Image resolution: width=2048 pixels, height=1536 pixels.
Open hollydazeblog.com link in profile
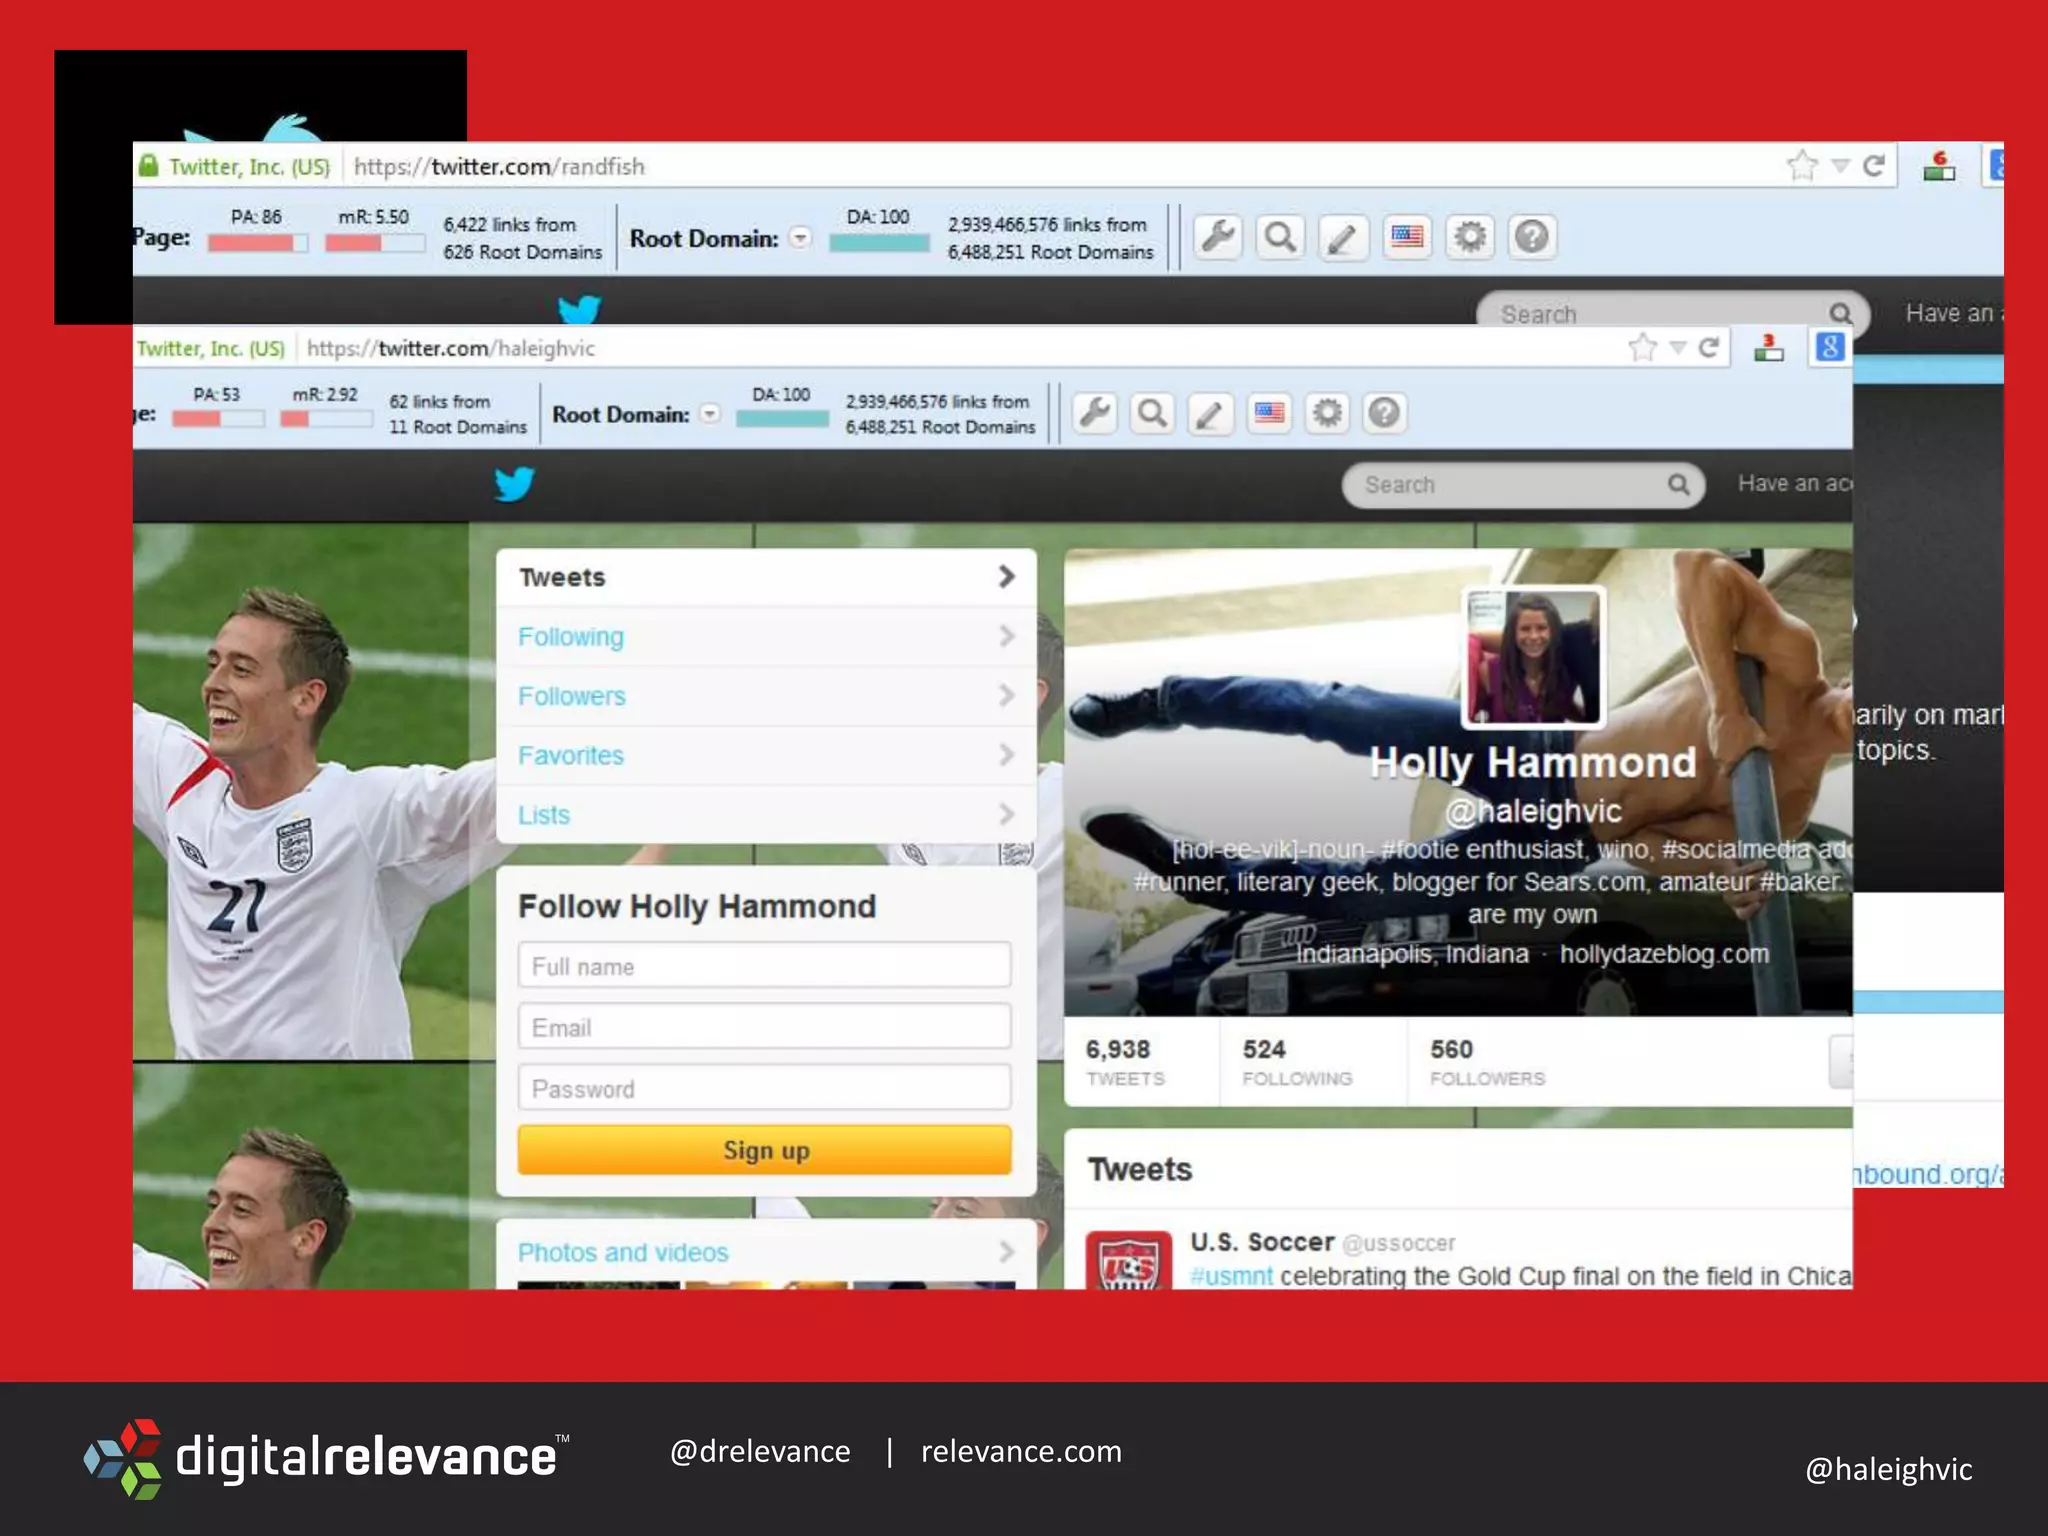click(x=1665, y=954)
